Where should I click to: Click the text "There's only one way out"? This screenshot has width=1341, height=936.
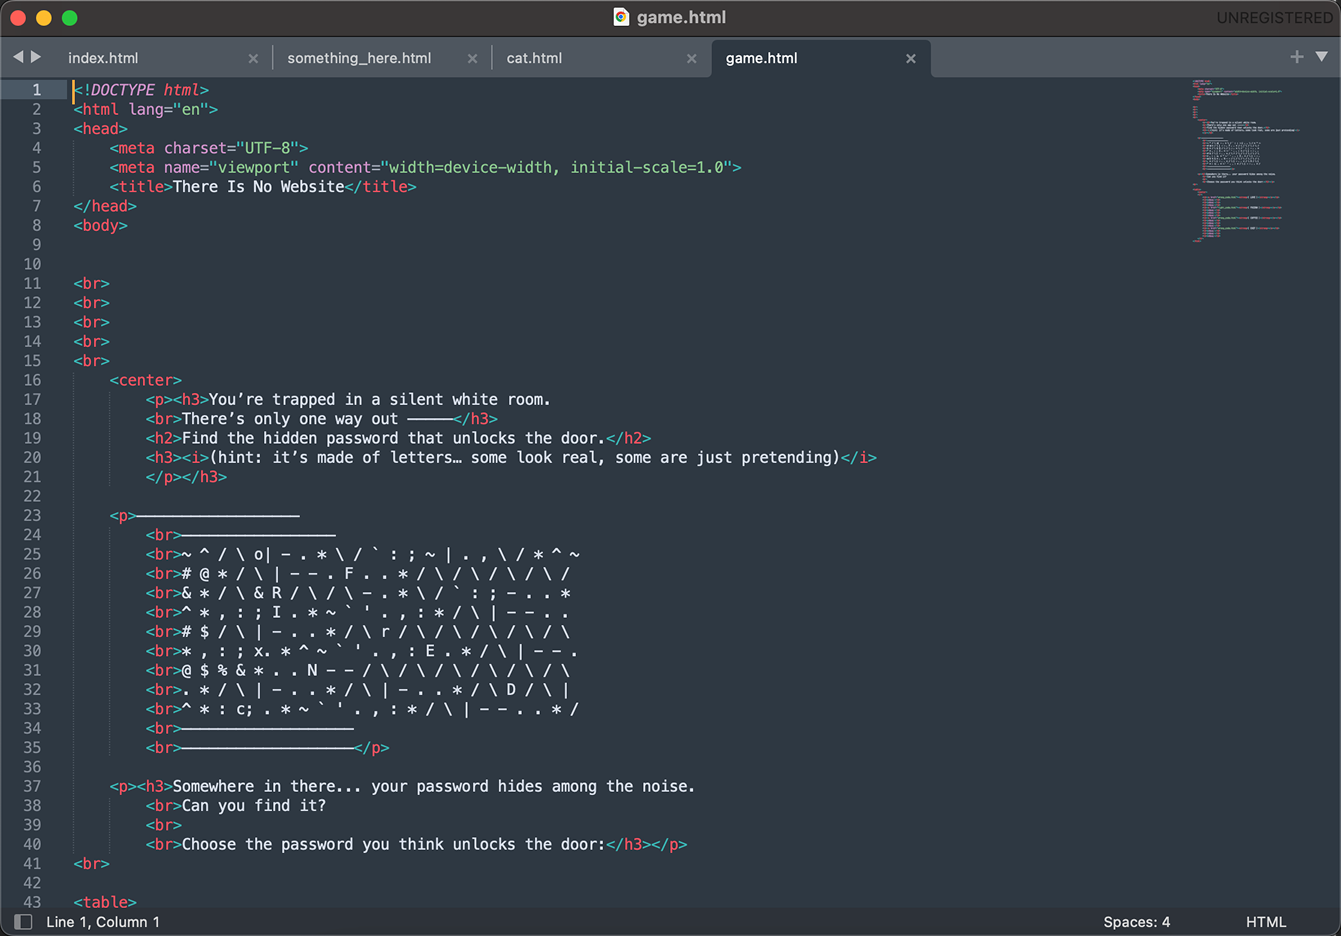tap(290, 419)
